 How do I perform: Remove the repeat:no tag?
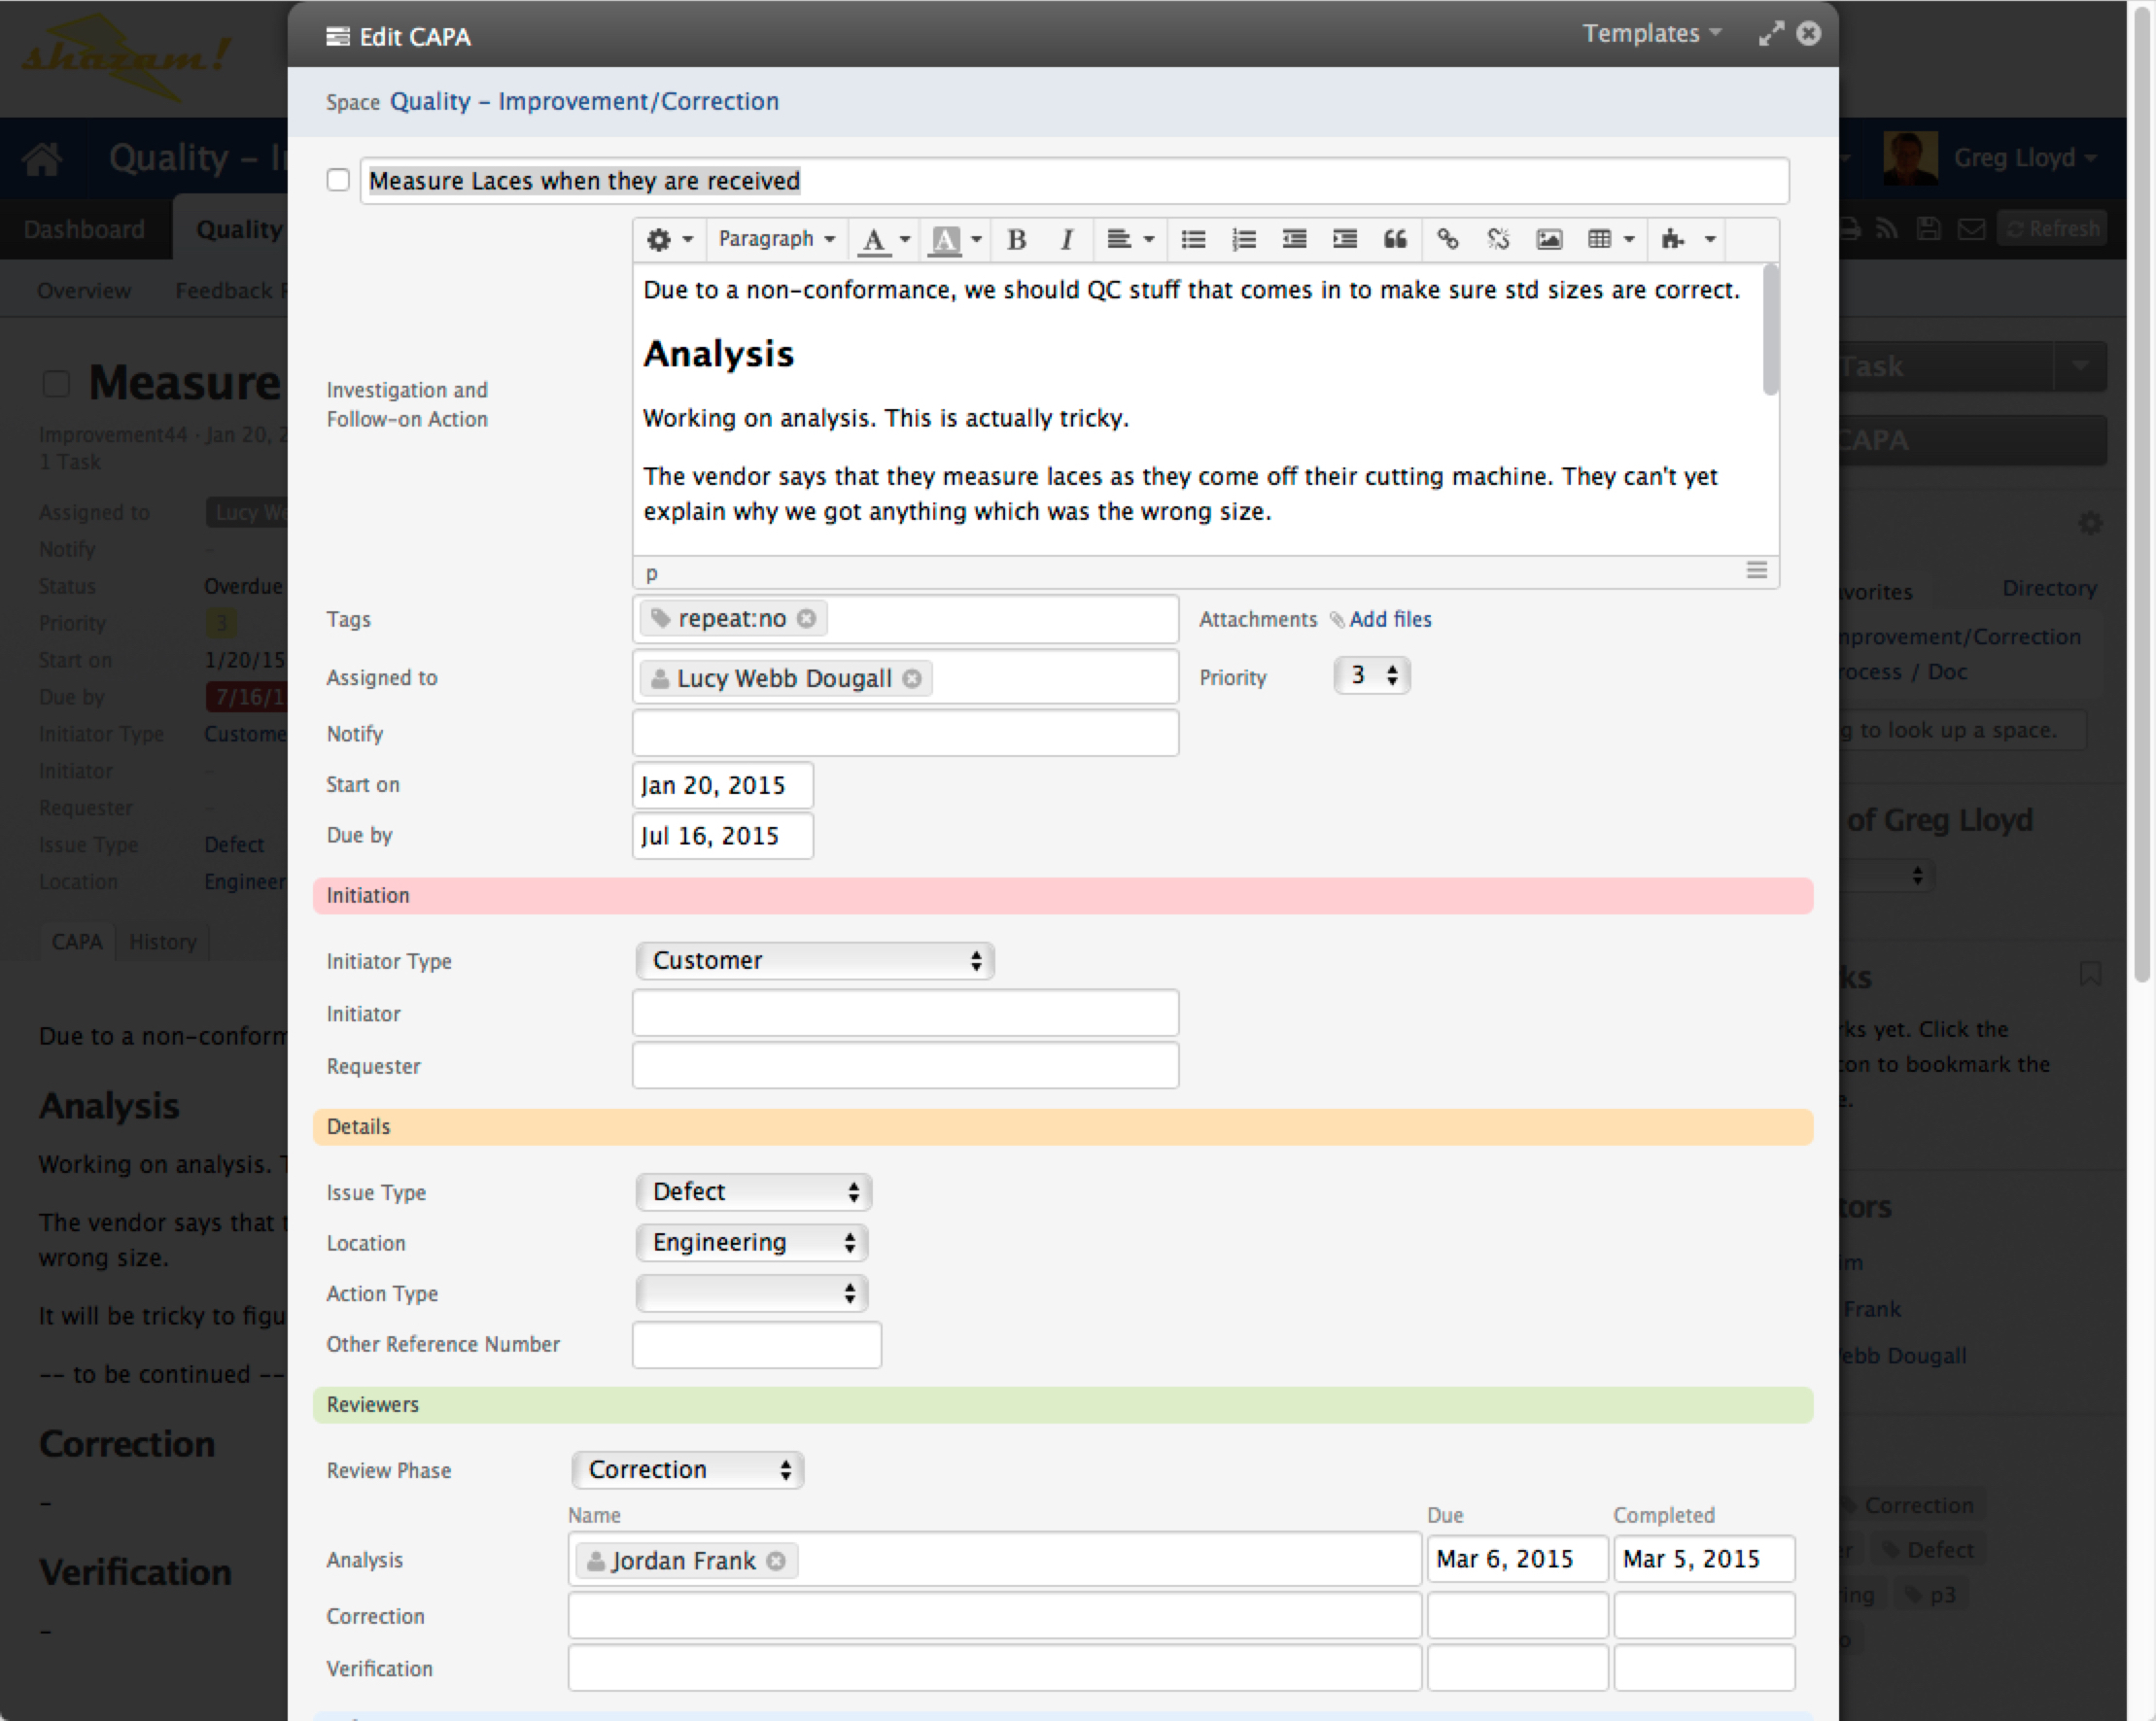(x=806, y=619)
